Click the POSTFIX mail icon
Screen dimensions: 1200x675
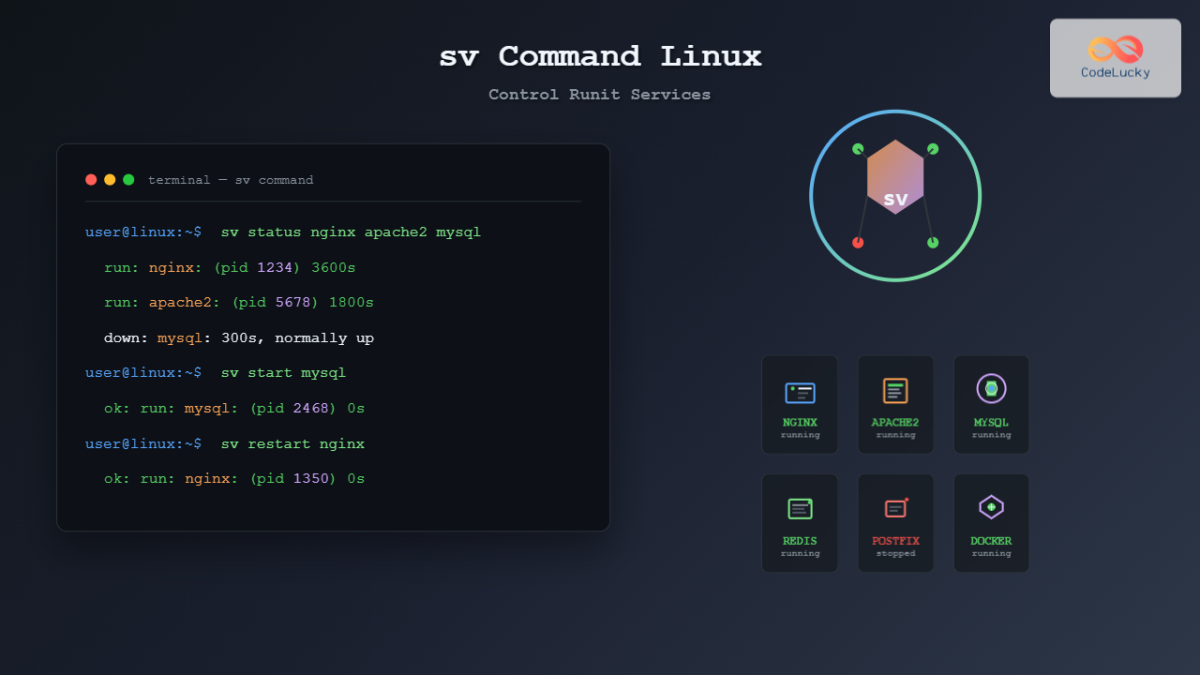895,509
